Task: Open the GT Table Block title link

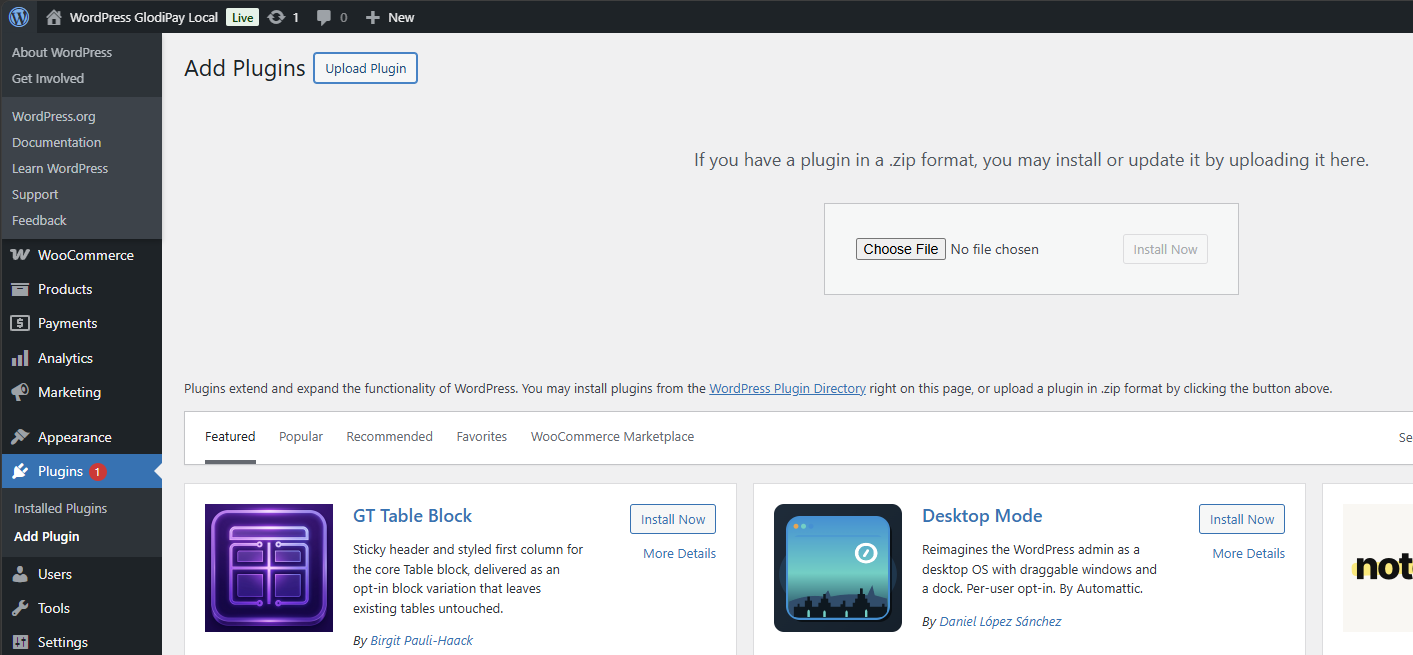Action: (412, 516)
